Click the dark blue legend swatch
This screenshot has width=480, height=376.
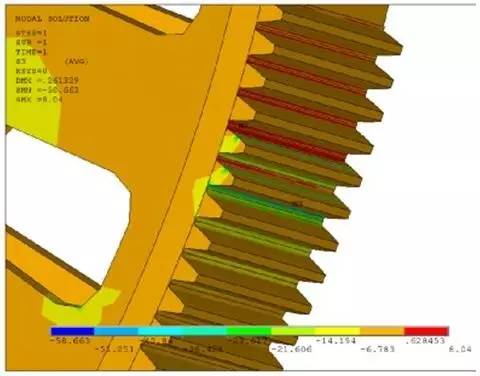pyautogui.click(x=72, y=331)
